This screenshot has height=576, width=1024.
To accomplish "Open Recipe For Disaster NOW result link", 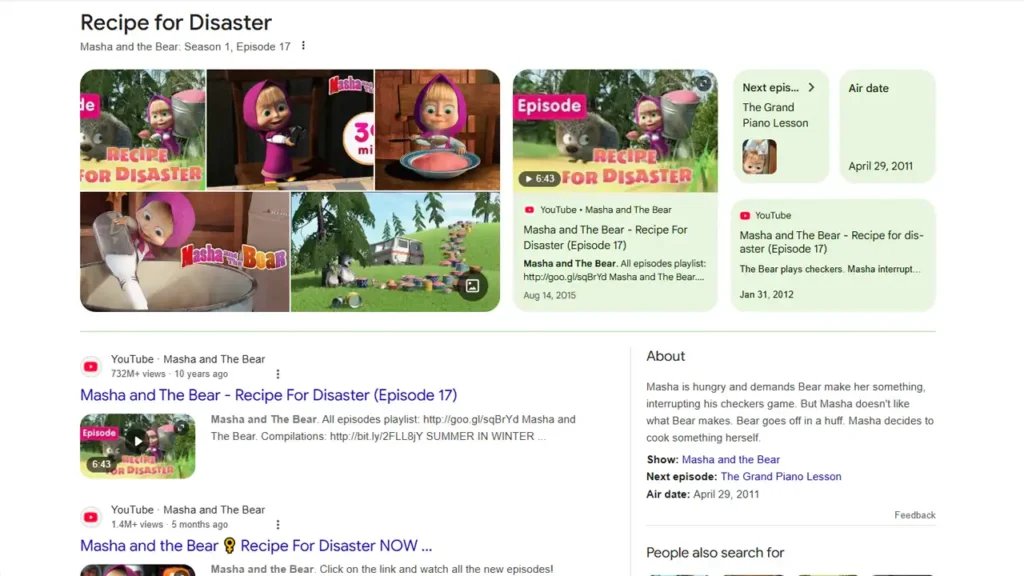I will [256, 545].
